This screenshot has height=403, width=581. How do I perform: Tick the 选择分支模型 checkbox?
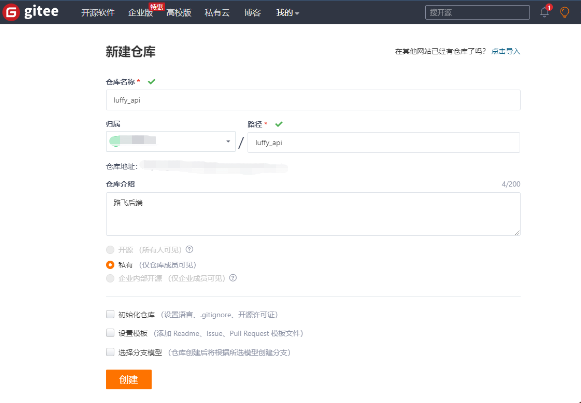point(110,352)
